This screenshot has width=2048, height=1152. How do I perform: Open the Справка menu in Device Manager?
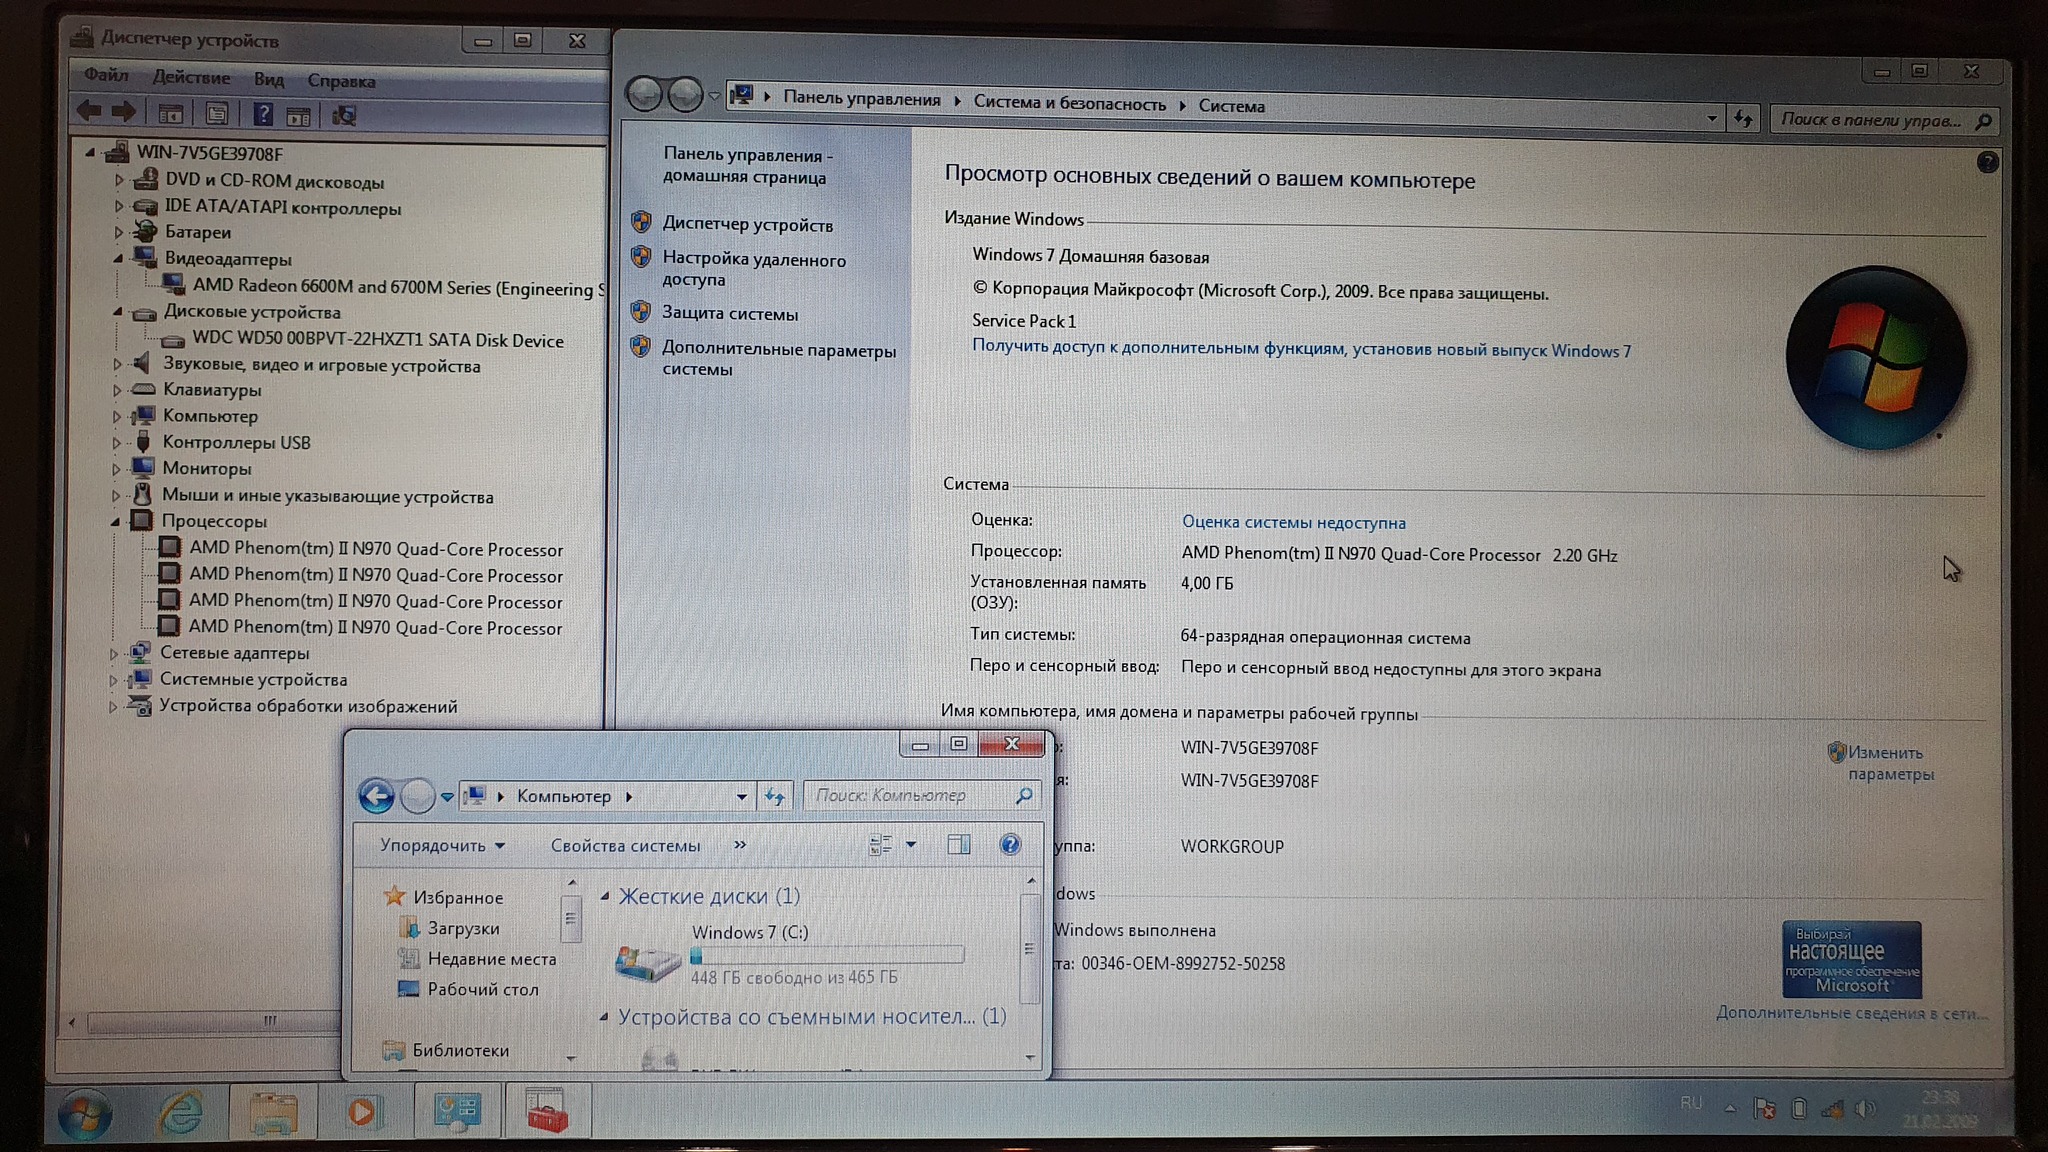[341, 81]
